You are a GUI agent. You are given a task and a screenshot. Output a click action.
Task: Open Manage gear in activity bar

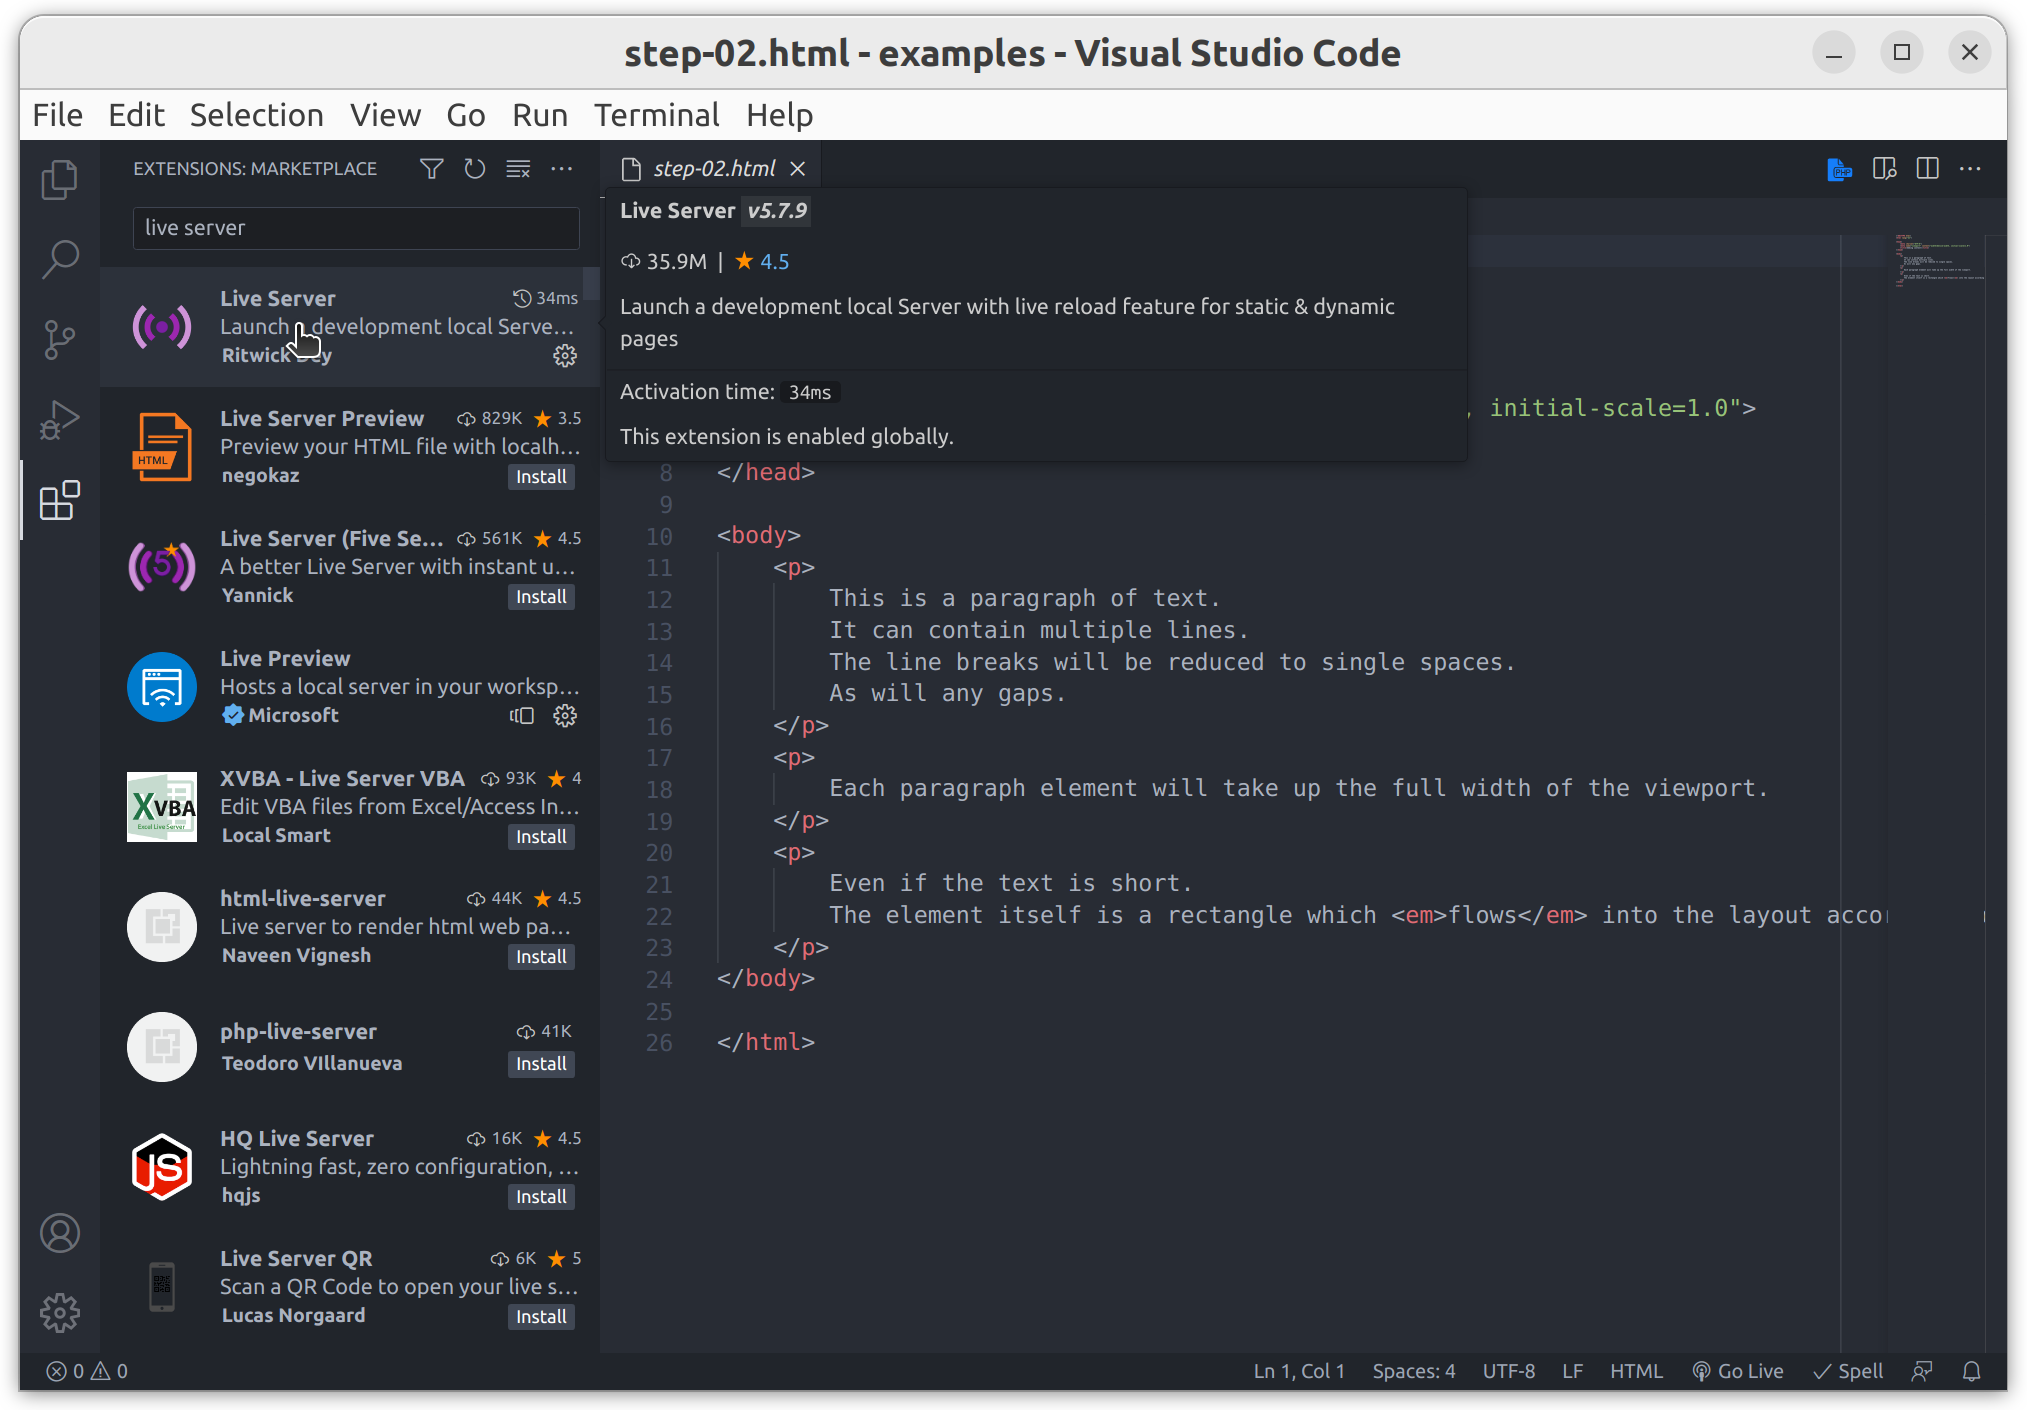60,1313
